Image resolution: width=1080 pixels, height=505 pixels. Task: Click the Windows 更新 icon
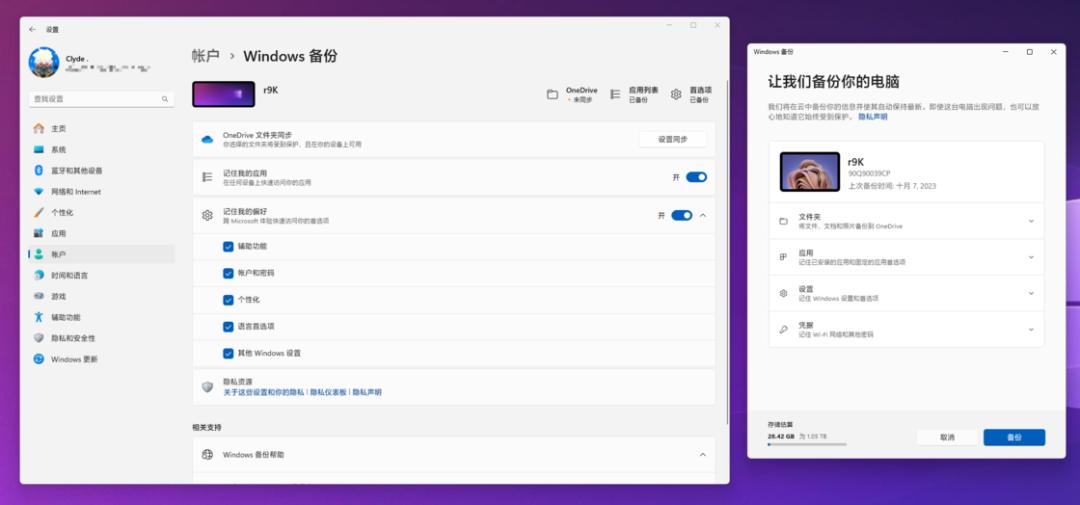click(39, 359)
